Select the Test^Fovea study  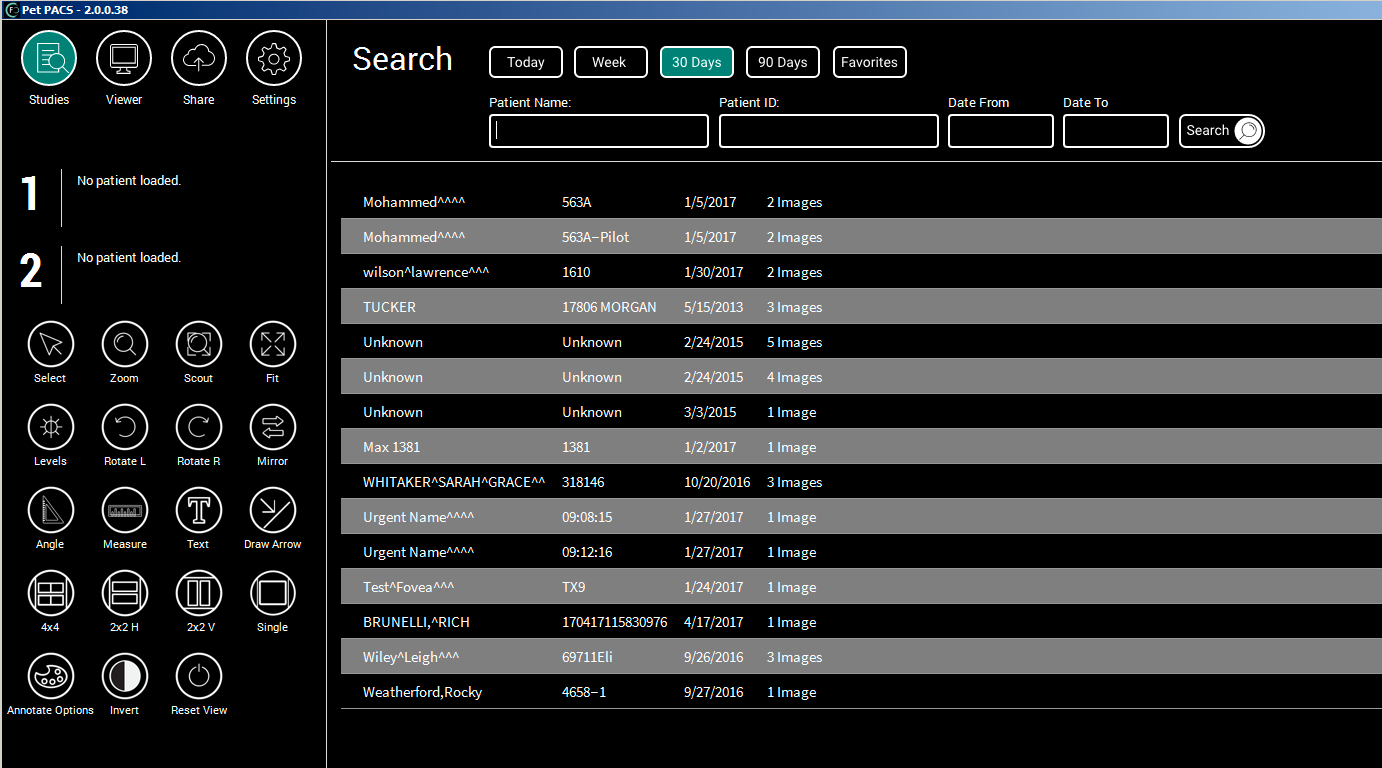click(861, 587)
